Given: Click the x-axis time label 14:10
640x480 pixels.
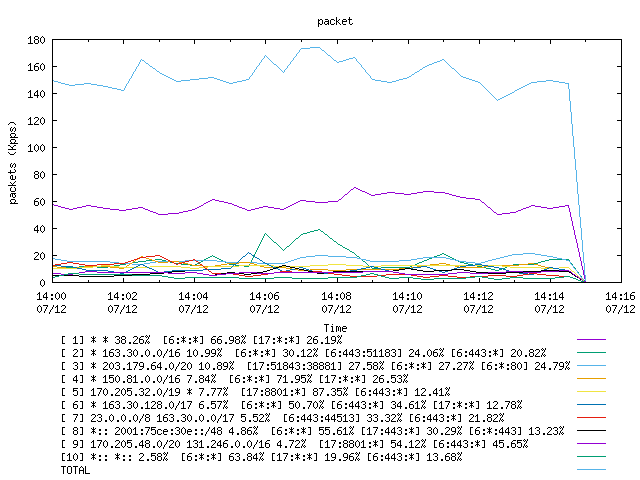Looking at the screenshot, I should point(407,296).
